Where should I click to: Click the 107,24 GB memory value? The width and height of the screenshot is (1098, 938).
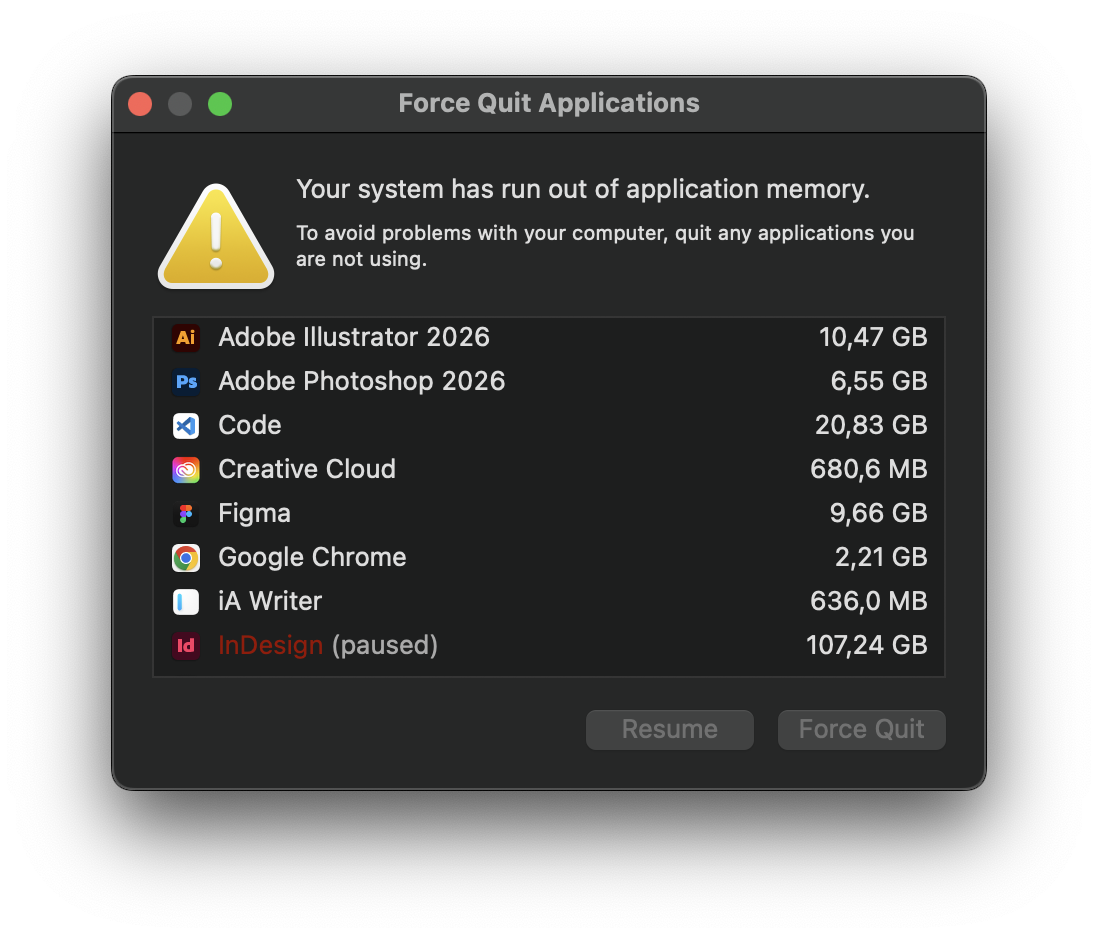point(866,645)
